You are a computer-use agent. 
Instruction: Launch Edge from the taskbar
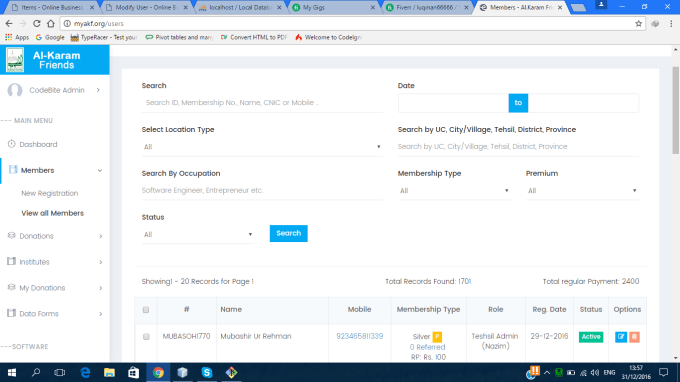click(85, 372)
